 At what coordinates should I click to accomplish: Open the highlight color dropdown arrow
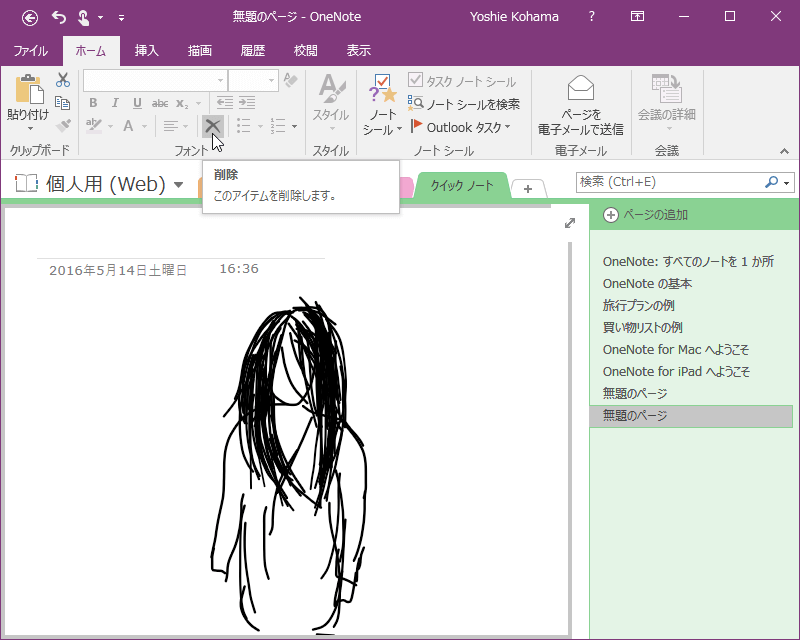(x=110, y=126)
